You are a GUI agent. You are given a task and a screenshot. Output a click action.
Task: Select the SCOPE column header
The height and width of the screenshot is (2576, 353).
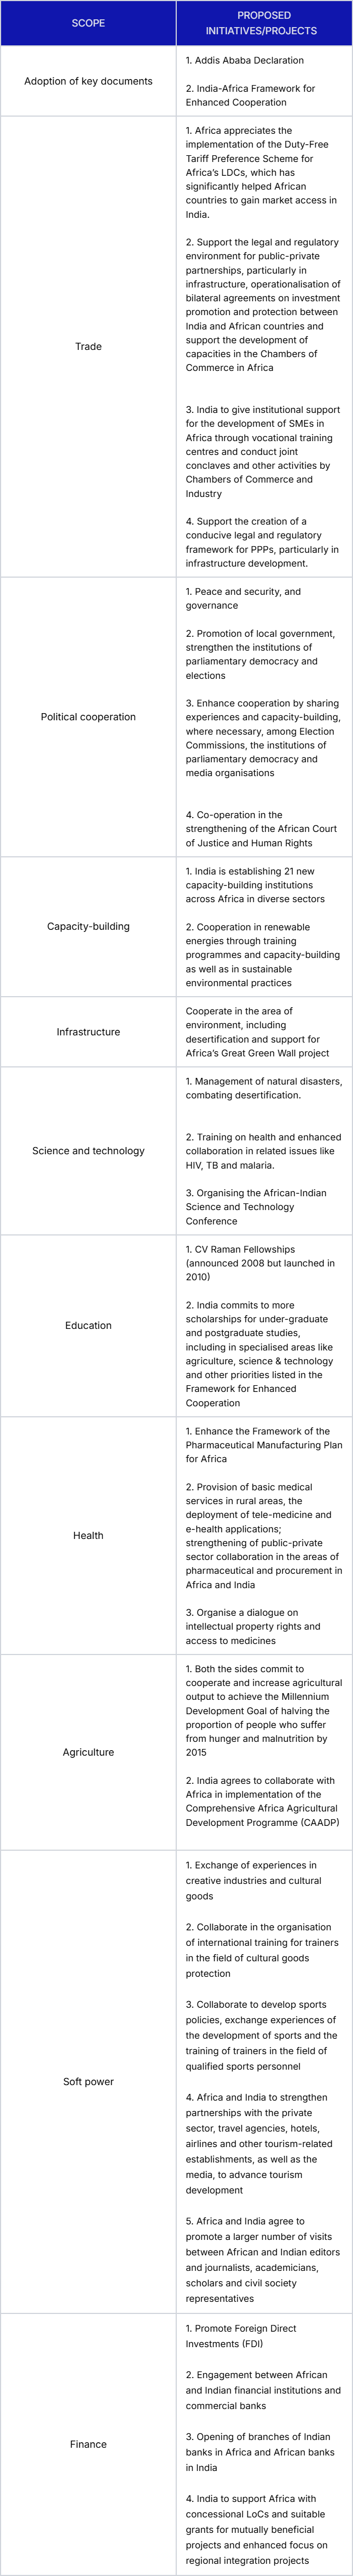pyautogui.click(x=88, y=23)
